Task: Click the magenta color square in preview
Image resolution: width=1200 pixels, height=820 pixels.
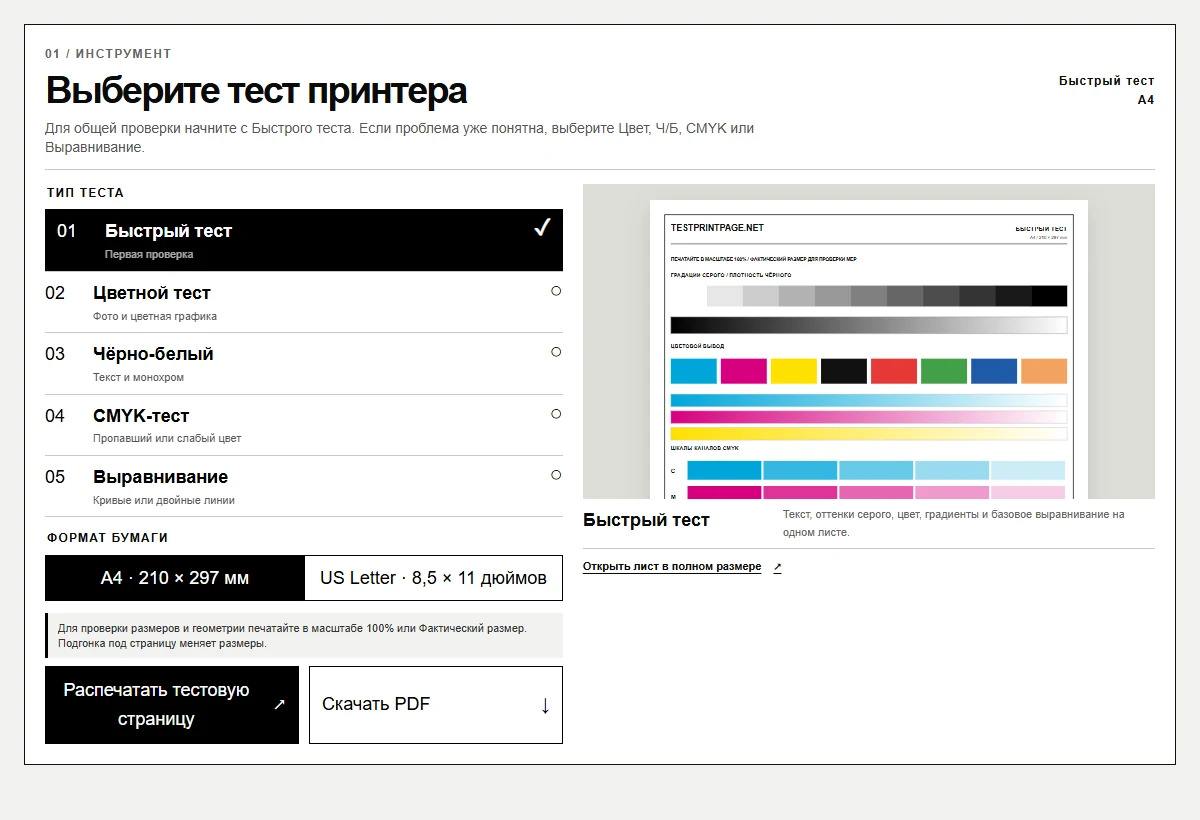Action: (744, 371)
